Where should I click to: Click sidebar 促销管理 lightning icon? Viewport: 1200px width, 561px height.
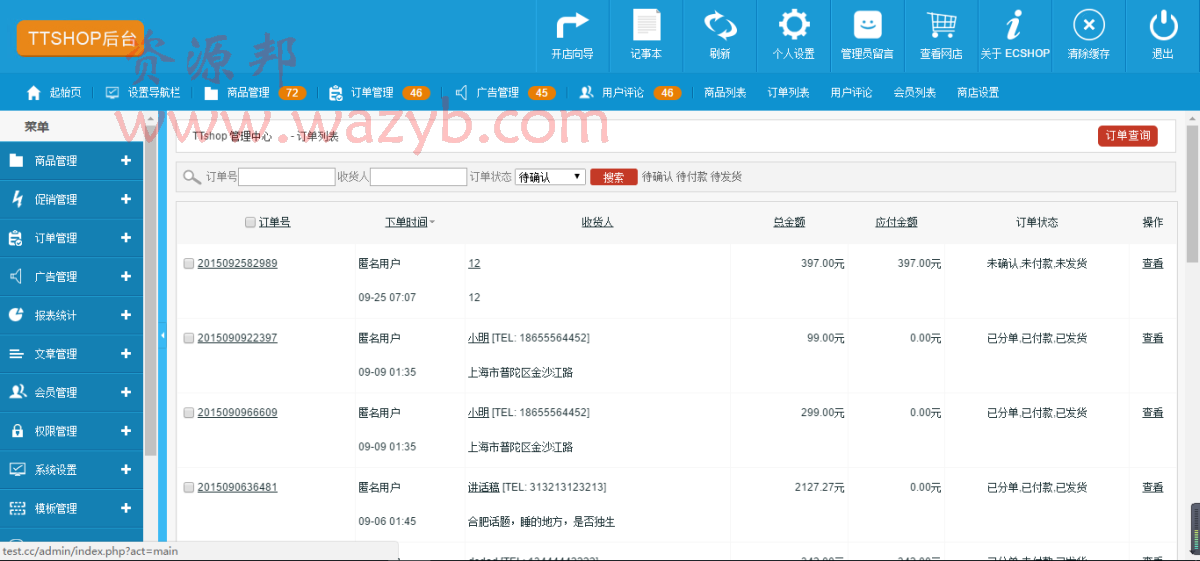pyautogui.click(x=16, y=199)
